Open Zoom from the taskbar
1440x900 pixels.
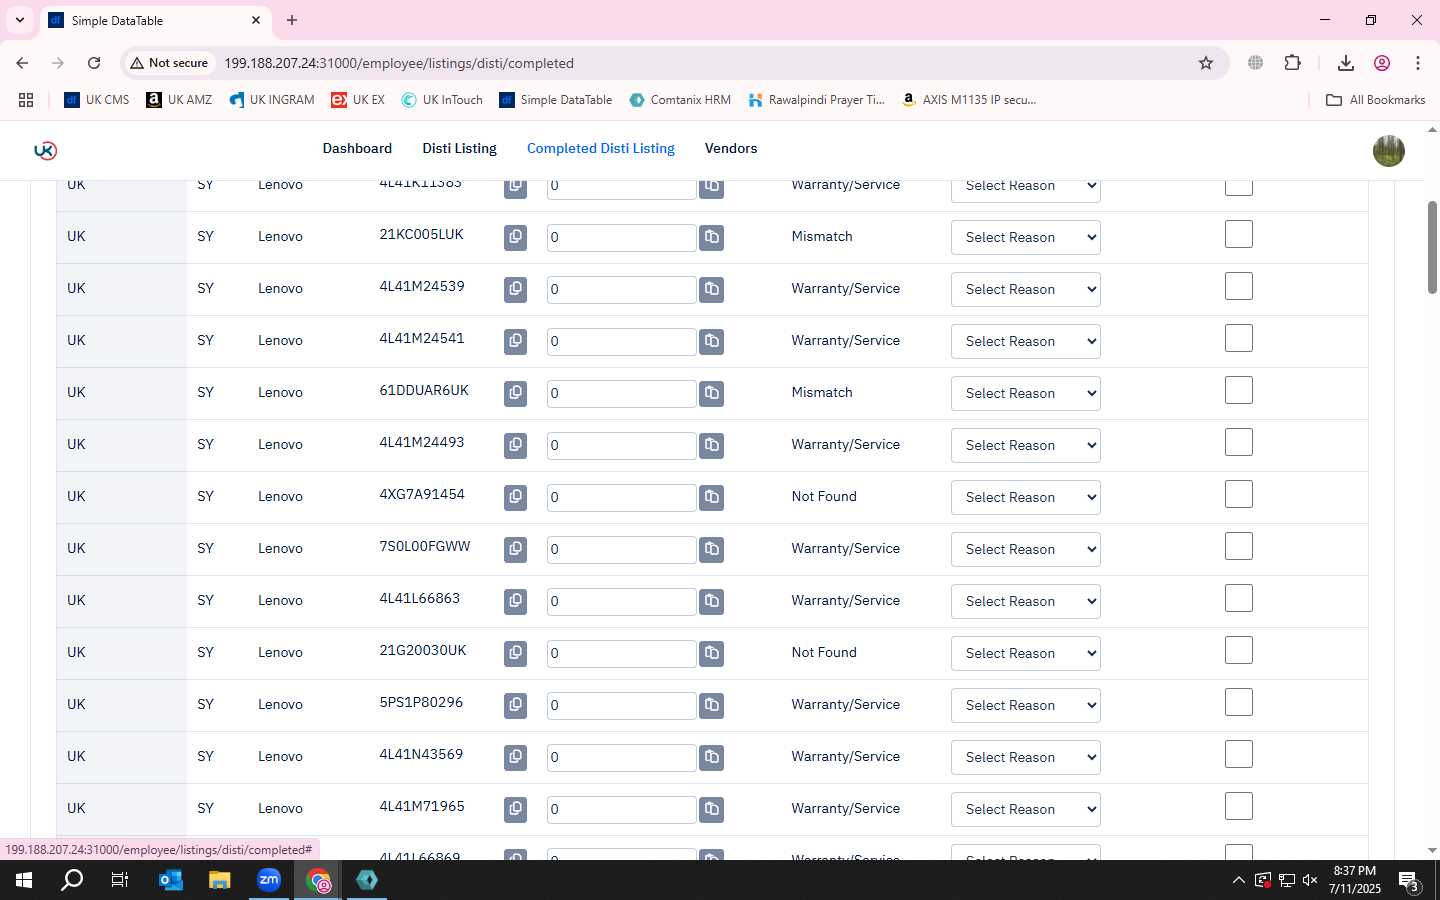point(269,880)
